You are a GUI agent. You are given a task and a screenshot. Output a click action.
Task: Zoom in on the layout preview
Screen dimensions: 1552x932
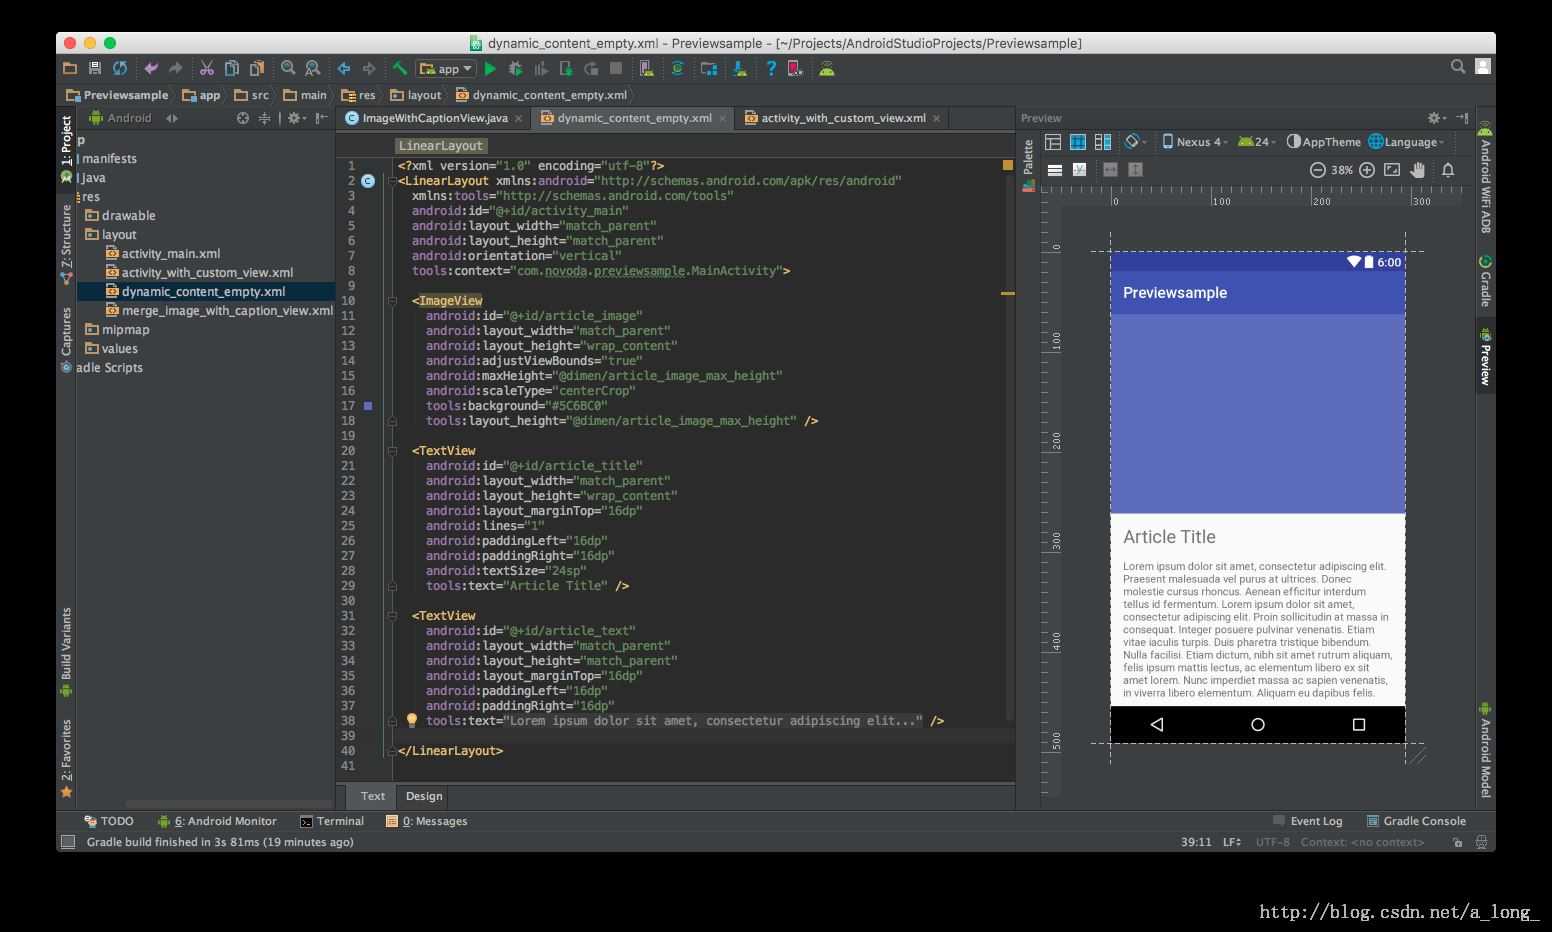[1367, 170]
